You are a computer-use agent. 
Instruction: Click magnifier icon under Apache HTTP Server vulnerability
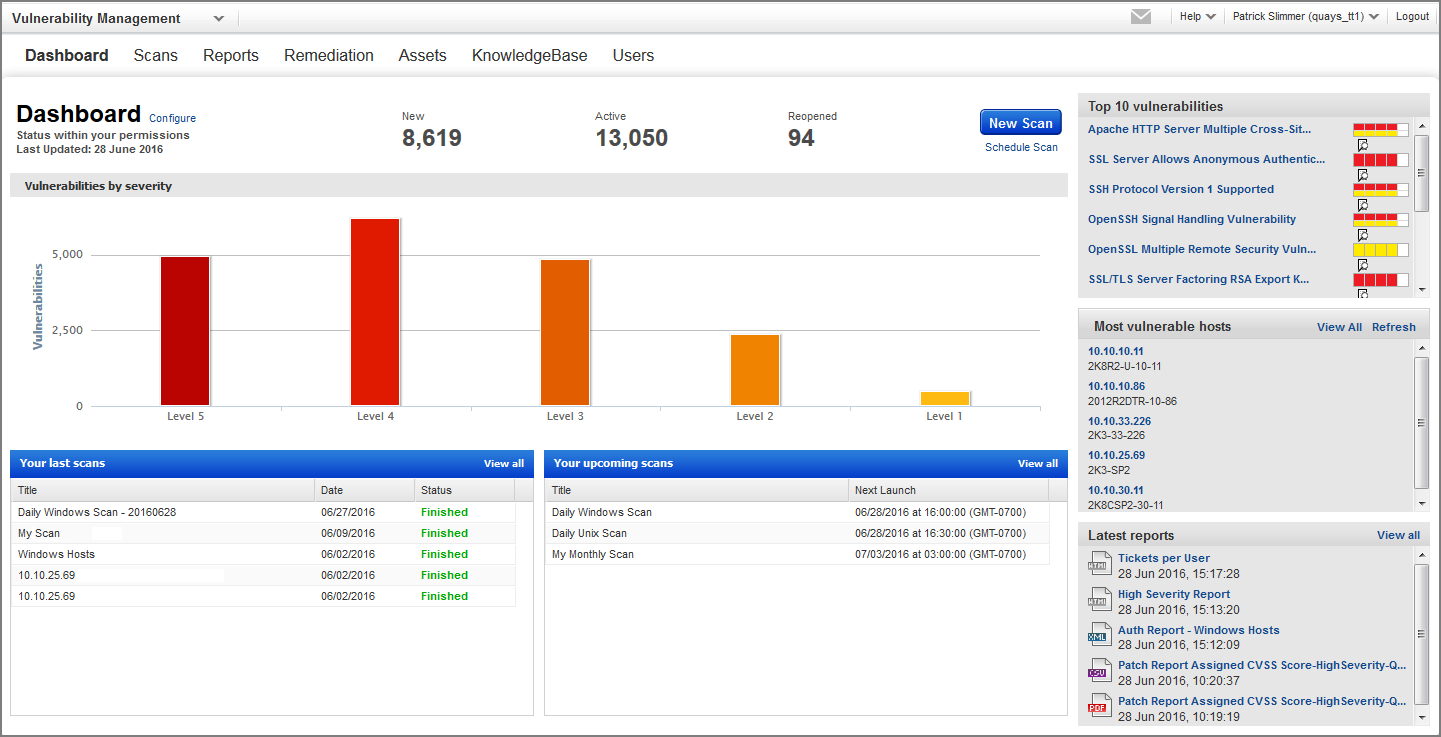pos(1362,145)
